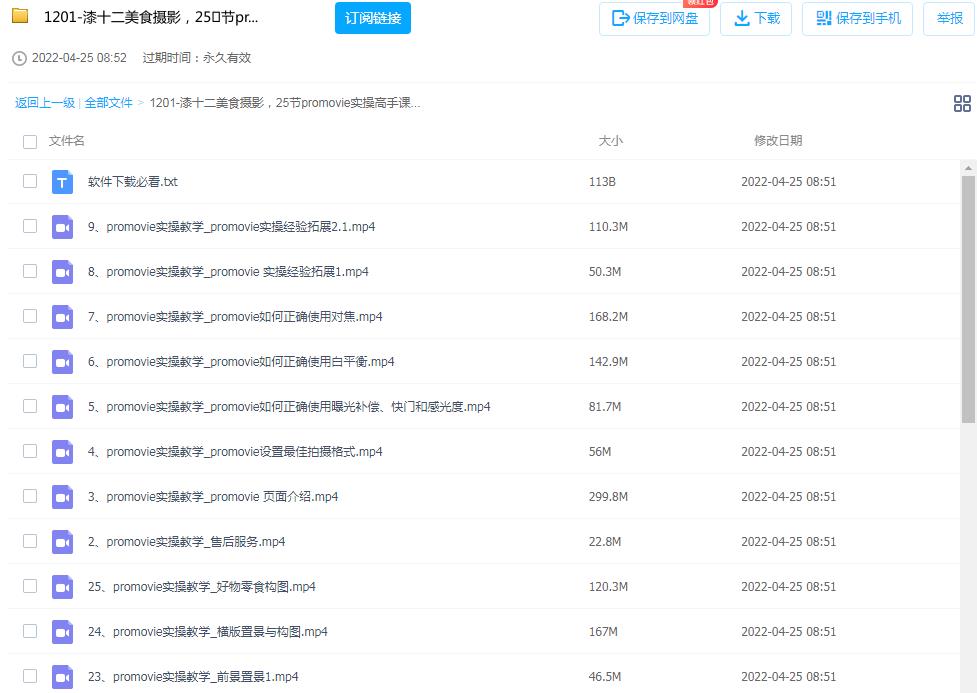This screenshot has width=979, height=693.
Task: Click the 168.2M size value
Action: point(608,317)
